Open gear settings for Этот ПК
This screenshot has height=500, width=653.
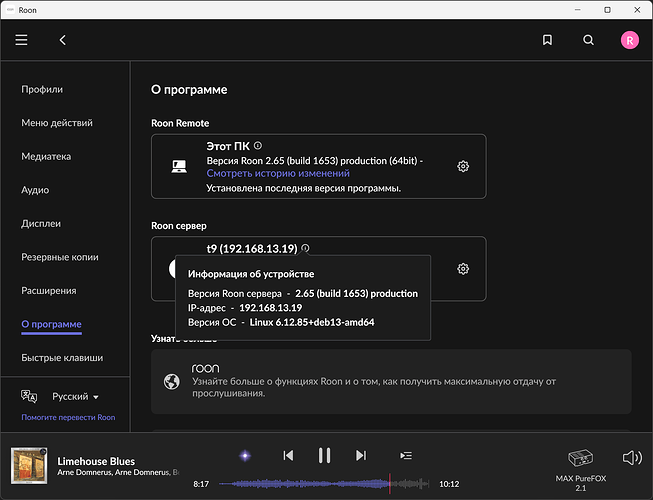tap(463, 166)
